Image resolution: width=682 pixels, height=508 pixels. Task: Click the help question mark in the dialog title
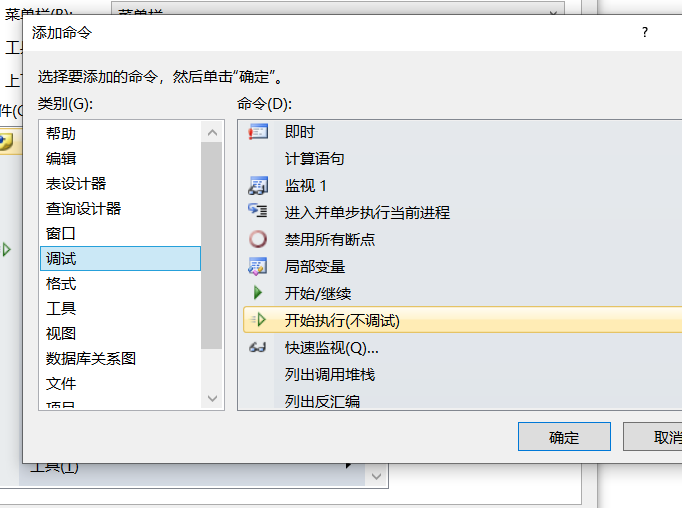645,32
